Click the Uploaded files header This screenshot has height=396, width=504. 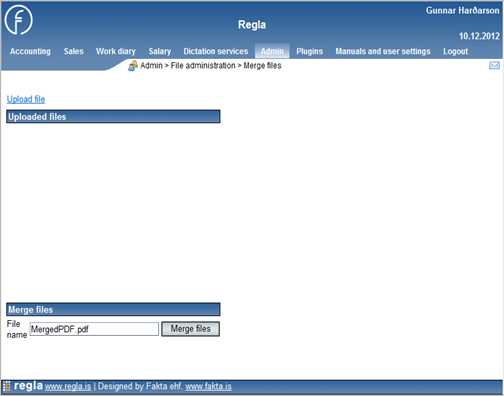tap(113, 117)
